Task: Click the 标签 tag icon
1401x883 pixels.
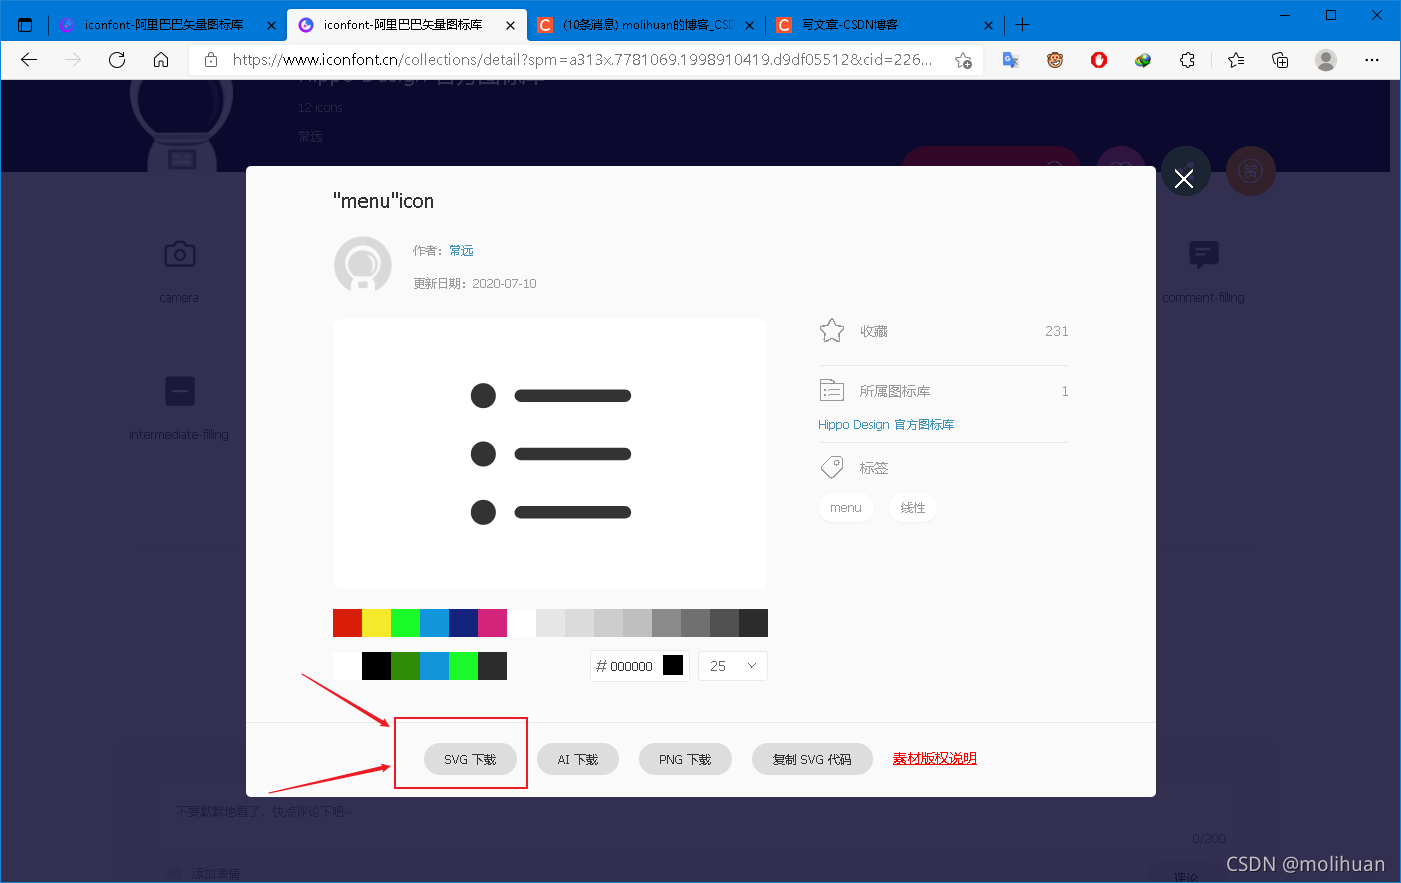Action: (832, 467)
